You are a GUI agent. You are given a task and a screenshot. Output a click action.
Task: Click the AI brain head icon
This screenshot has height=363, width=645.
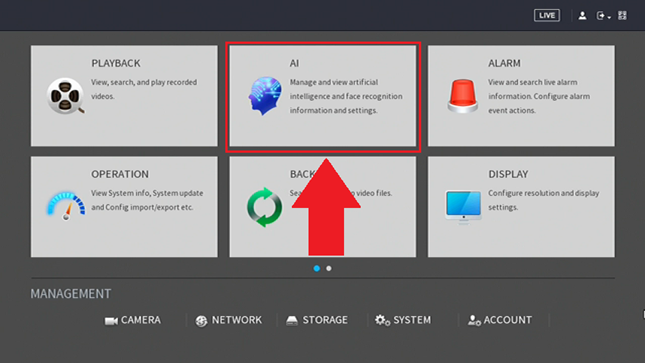click(264, 96)
